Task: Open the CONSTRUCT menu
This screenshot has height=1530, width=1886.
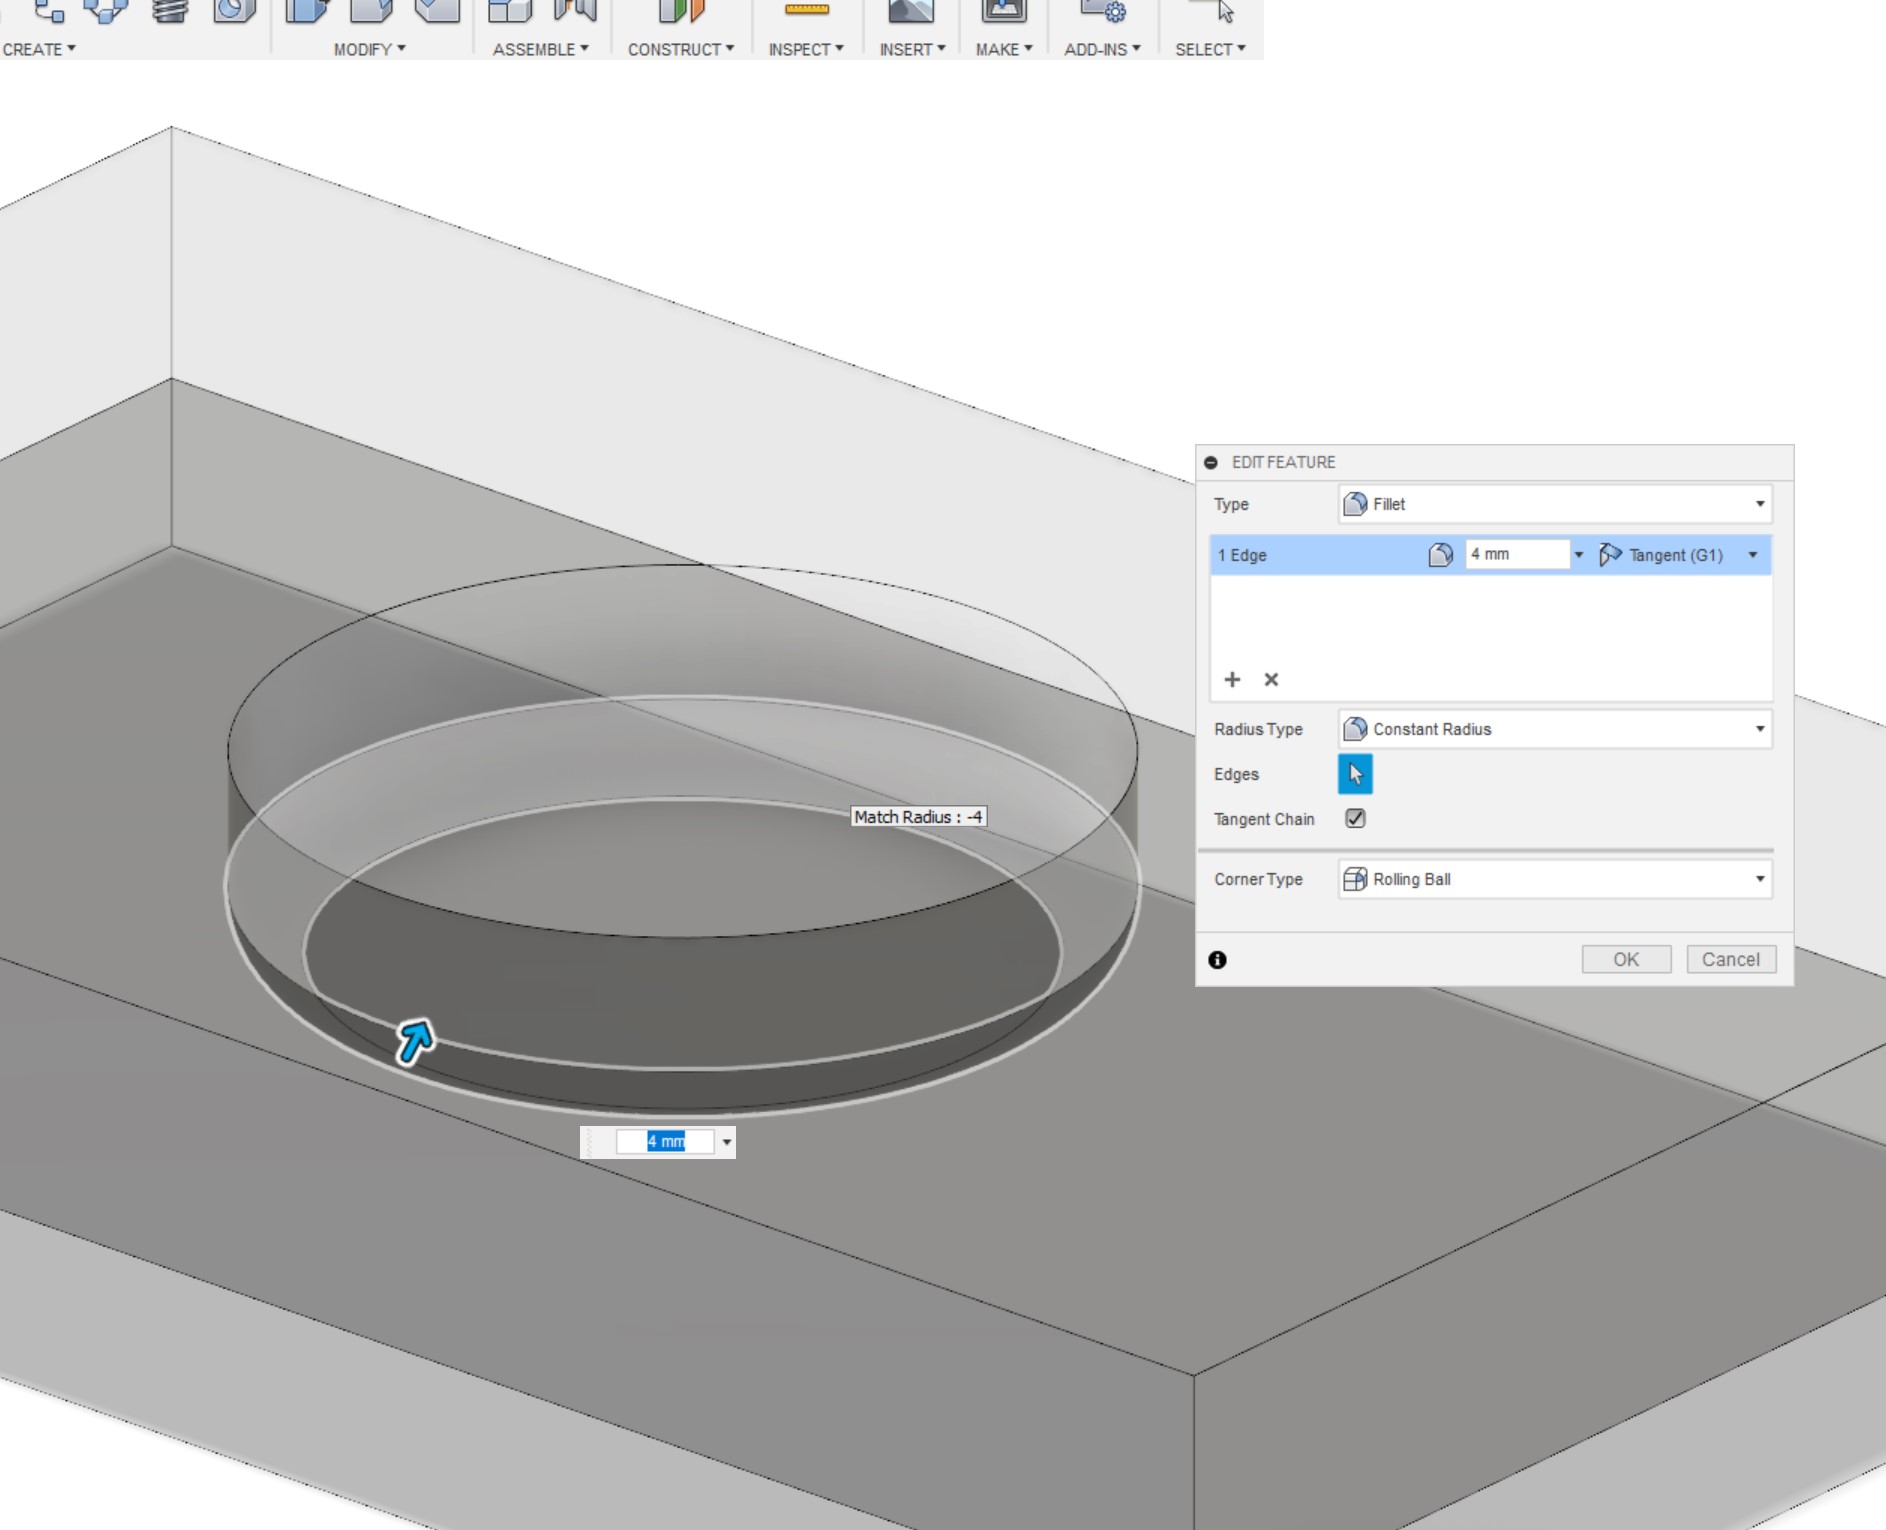Action: (x=680, y=49)
